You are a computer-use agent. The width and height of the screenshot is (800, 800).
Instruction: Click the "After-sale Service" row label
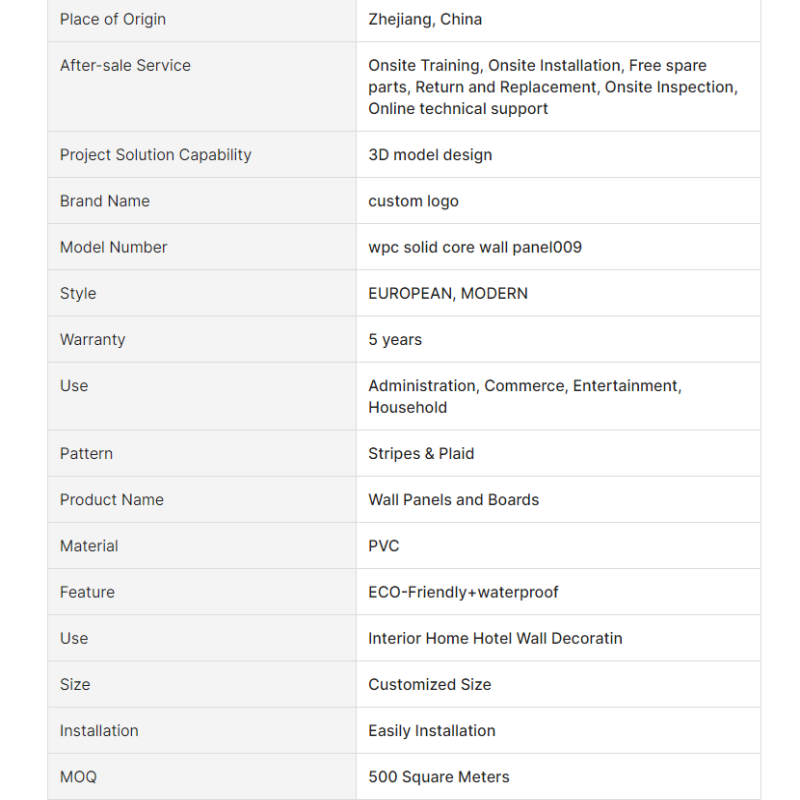[125, 65]
